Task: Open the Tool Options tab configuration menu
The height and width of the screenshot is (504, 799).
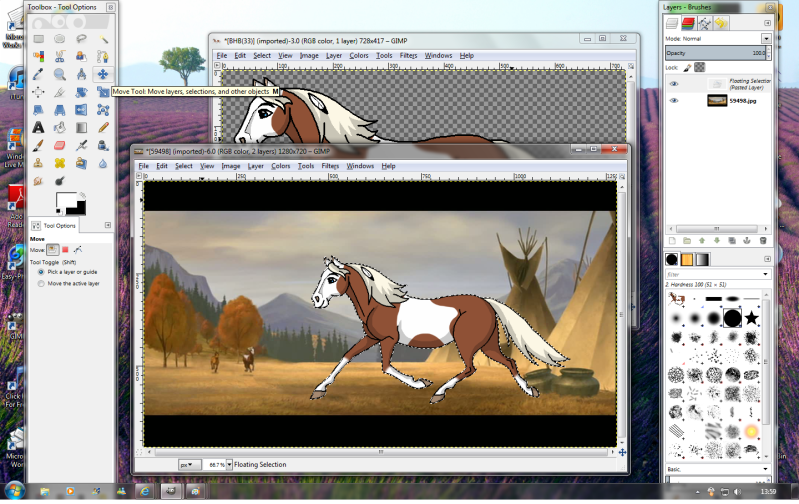Action: pyautogui.click(x=108, y=225)
